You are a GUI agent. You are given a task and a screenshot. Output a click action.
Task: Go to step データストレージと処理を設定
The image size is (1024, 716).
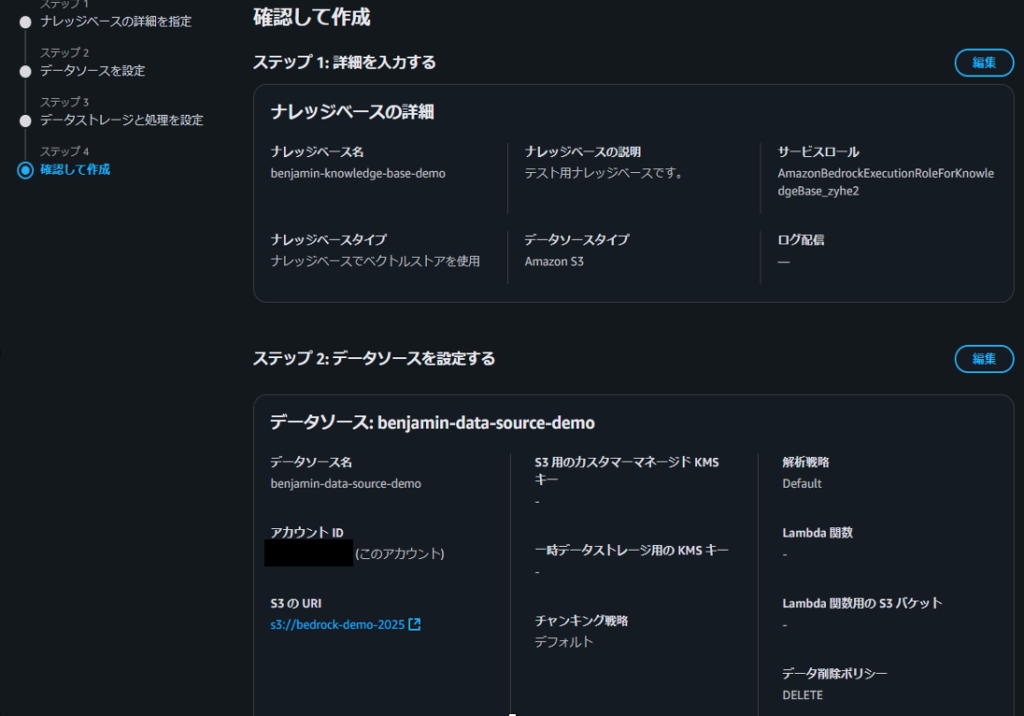tap(121, 120)
